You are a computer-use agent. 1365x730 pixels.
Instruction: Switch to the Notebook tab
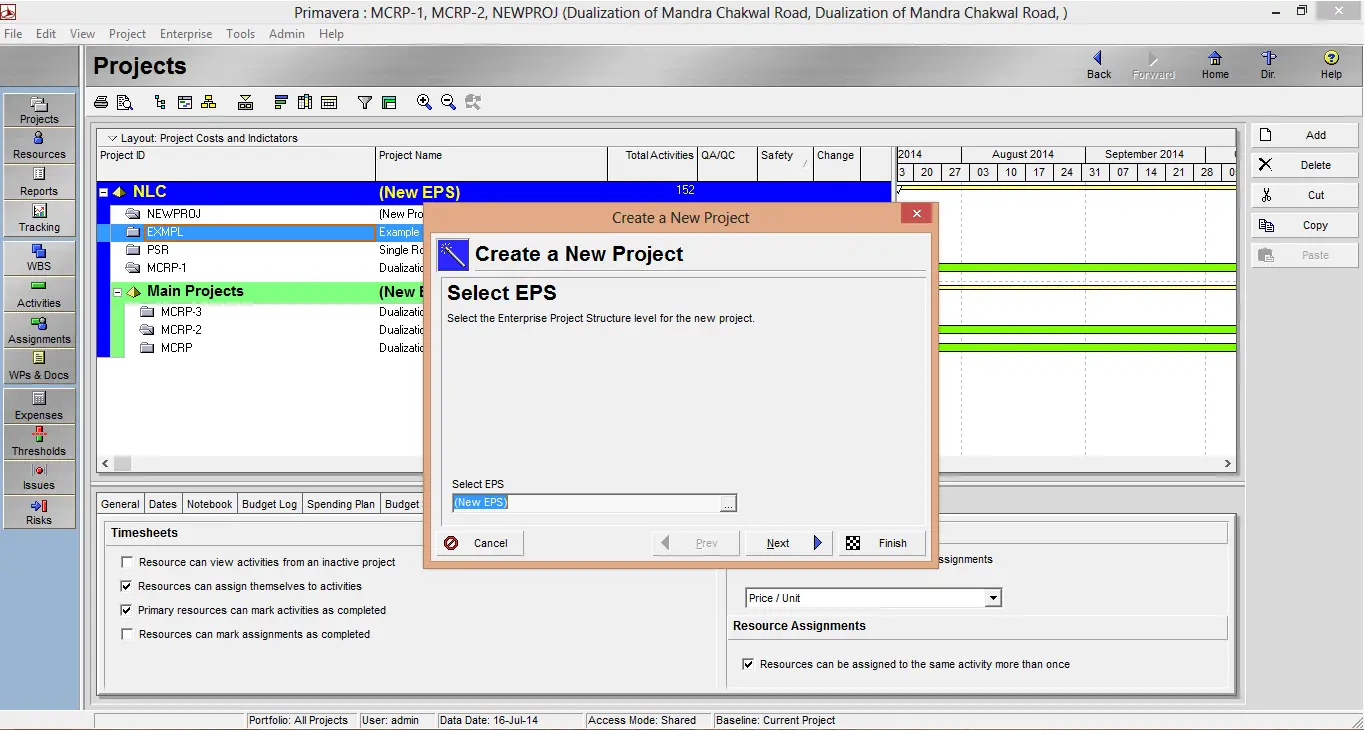[x=210, y=504]
